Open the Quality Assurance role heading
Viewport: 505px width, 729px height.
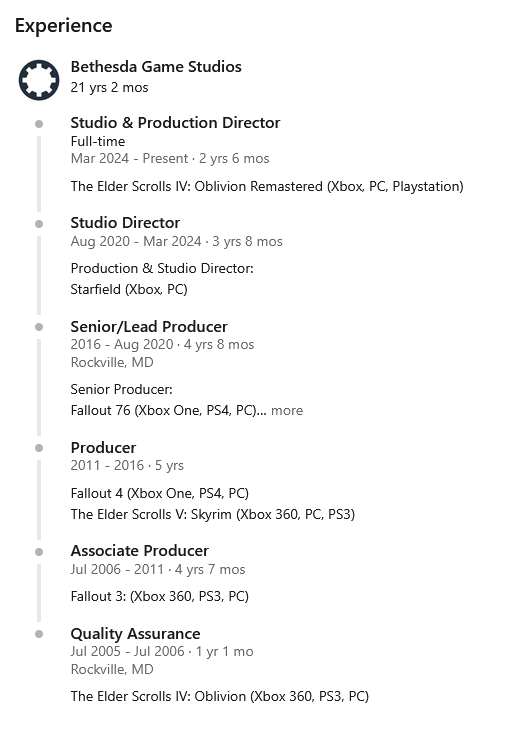tap(135, 633)
